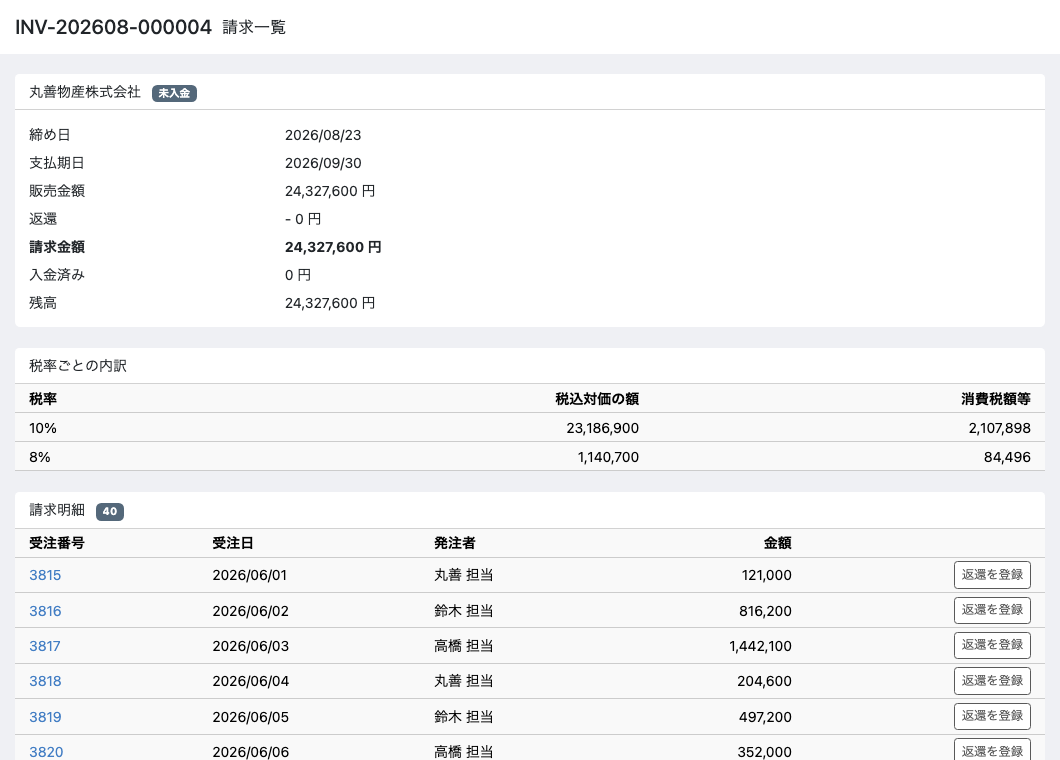The width and height of the screenshot is (1060, 760).
Task: Open the 請求一覧 link in the header
Action: coord(254,27)
